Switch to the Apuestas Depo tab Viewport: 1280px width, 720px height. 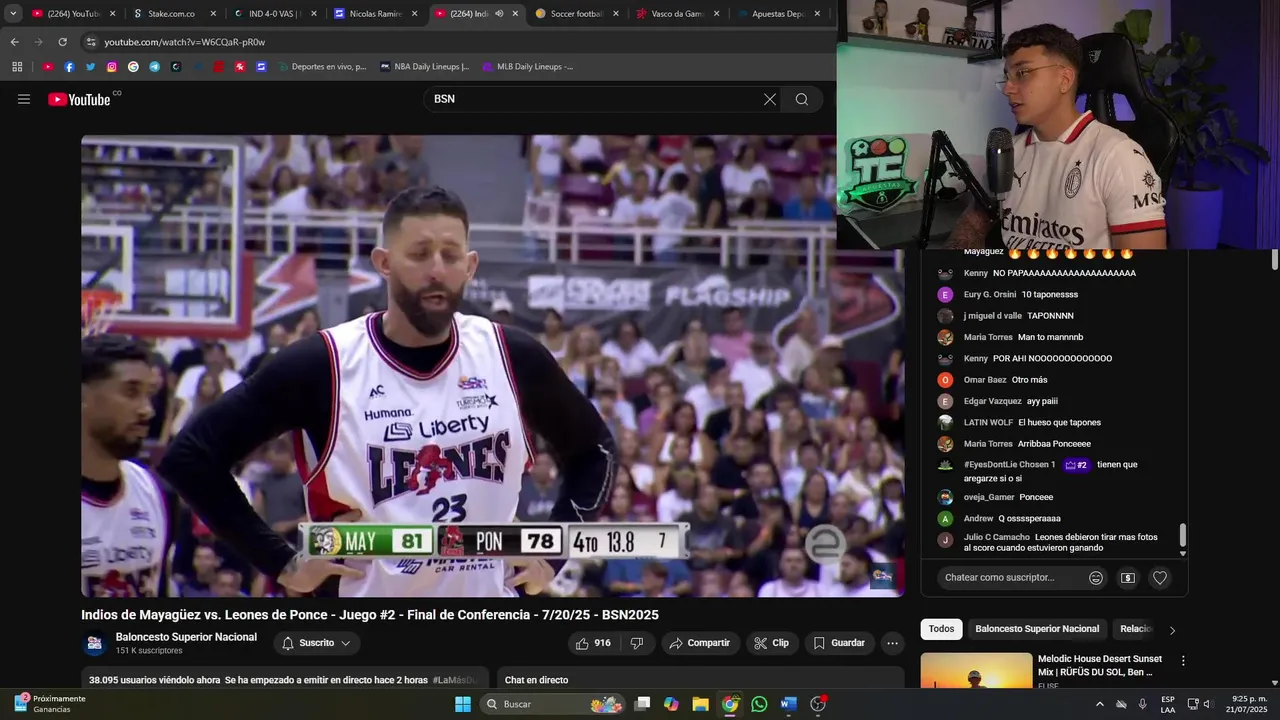778,14
